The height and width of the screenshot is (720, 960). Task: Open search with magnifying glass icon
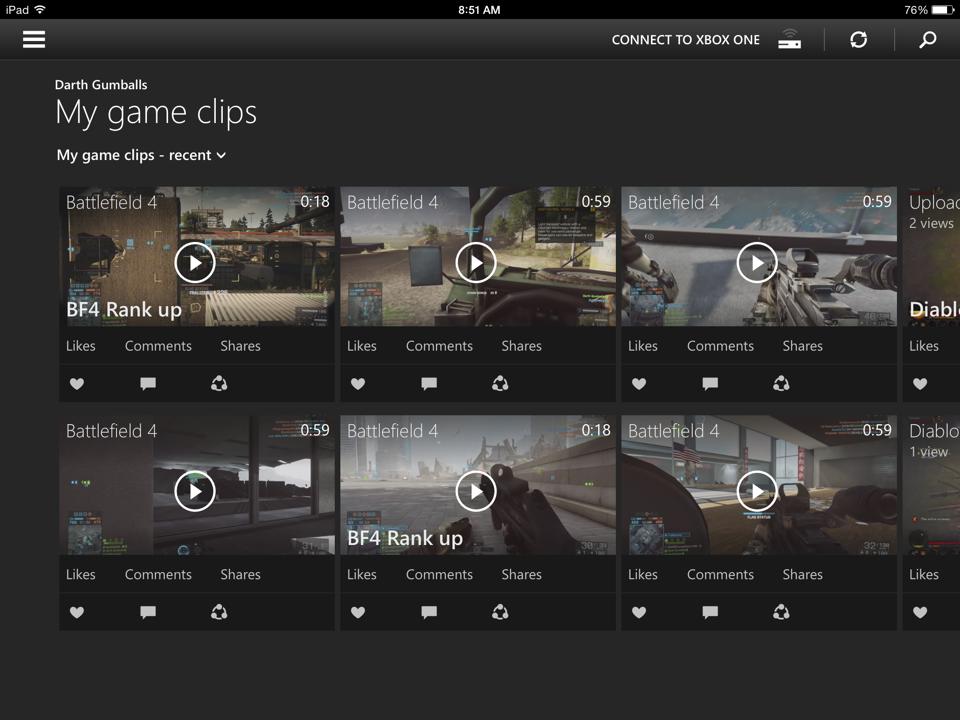pyautogui.click(x=928, y=40)
